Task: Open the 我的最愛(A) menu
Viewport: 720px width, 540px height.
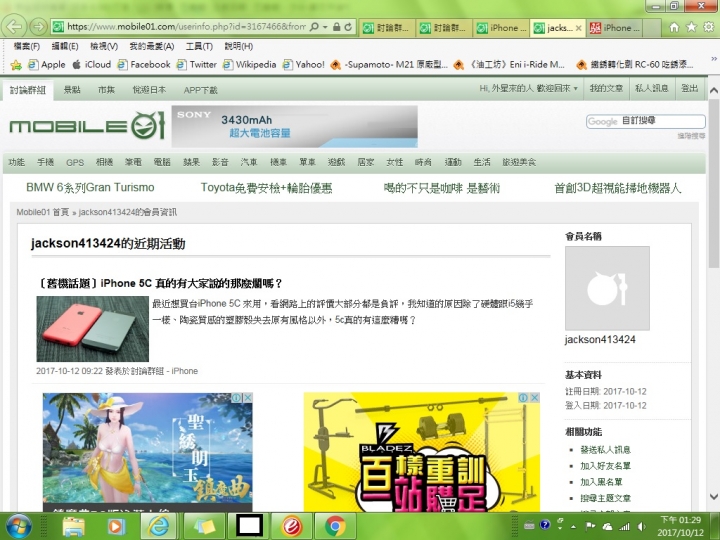Action: click(152, 46)
